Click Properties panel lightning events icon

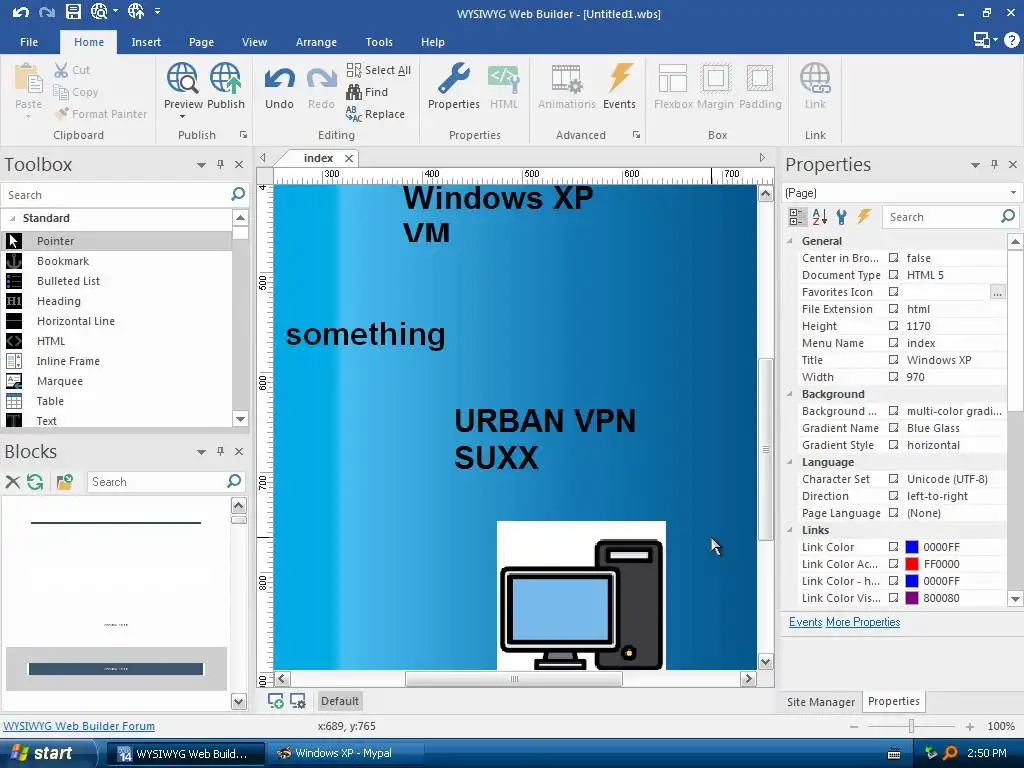[x=864, y=217]
